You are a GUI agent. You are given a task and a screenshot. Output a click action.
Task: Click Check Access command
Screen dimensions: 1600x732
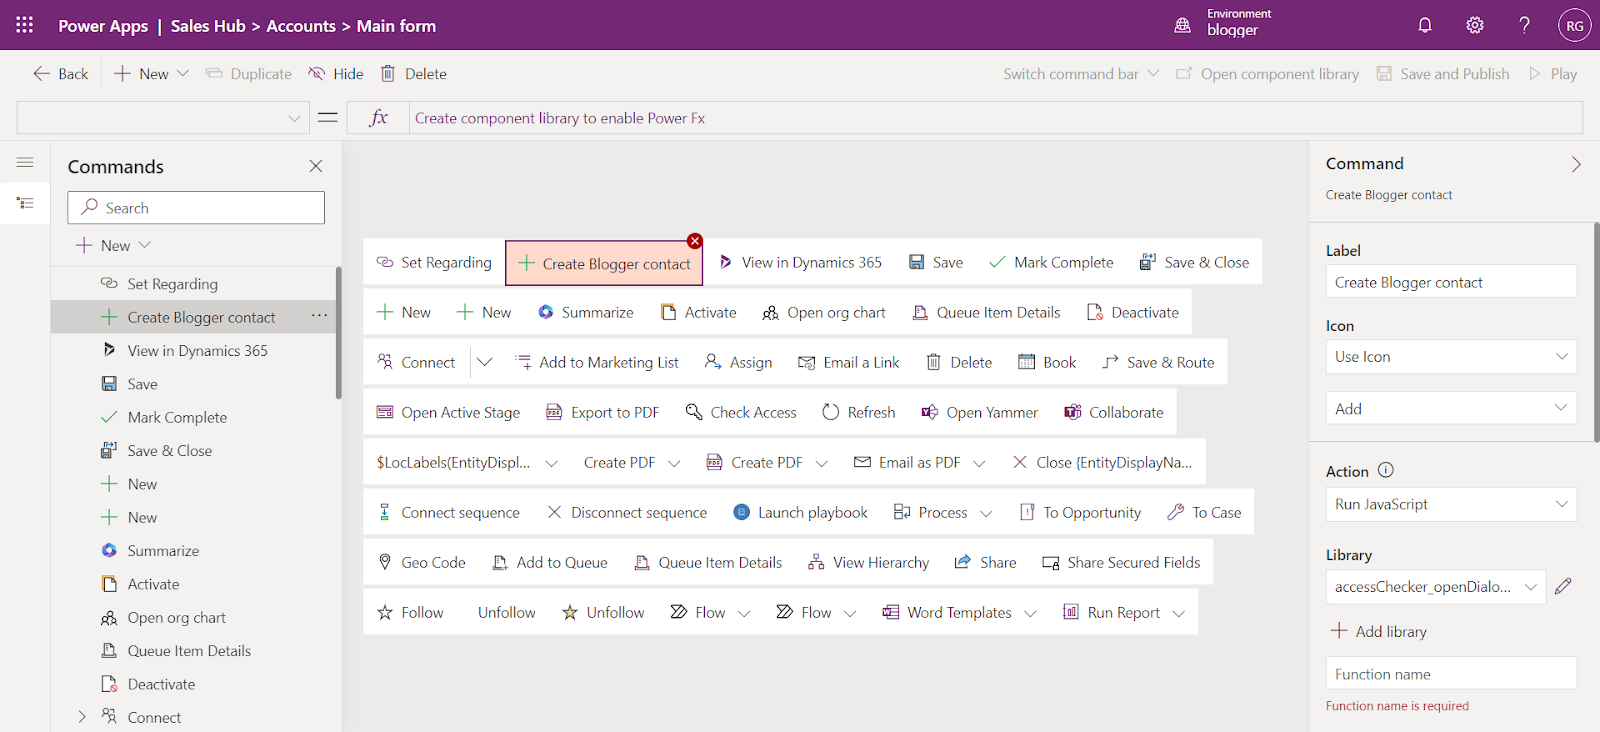741,413
